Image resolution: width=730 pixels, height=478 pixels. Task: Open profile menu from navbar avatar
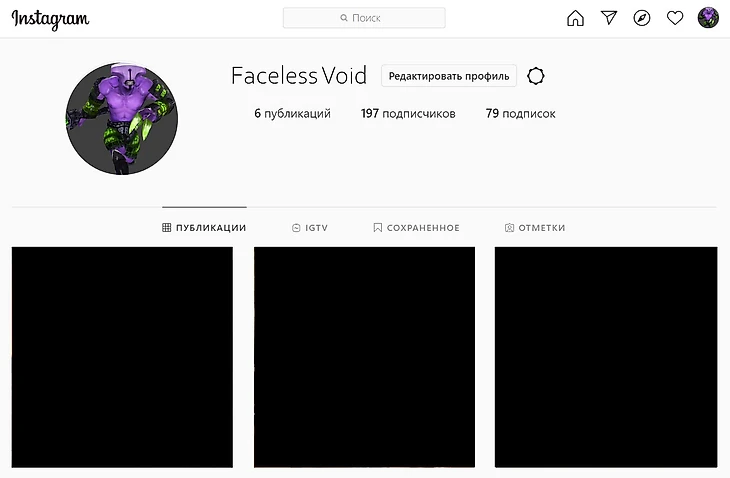tap(708, 18)
